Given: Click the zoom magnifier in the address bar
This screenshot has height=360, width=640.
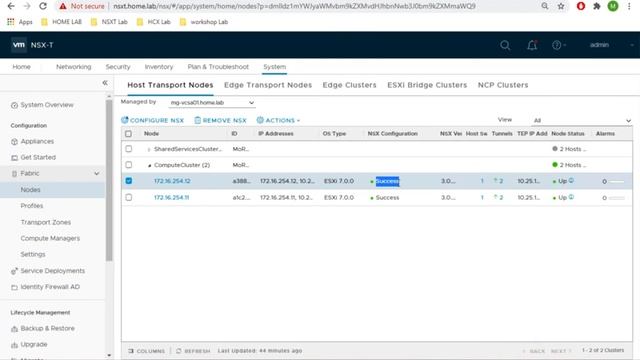Looking at the screenshot, I should click(545, 6).
